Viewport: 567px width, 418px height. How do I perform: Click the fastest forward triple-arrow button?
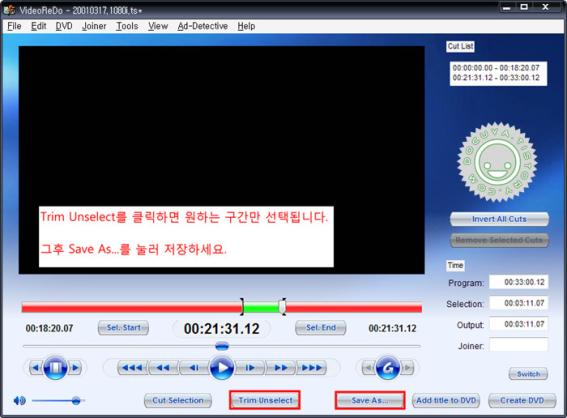(311, 368)
